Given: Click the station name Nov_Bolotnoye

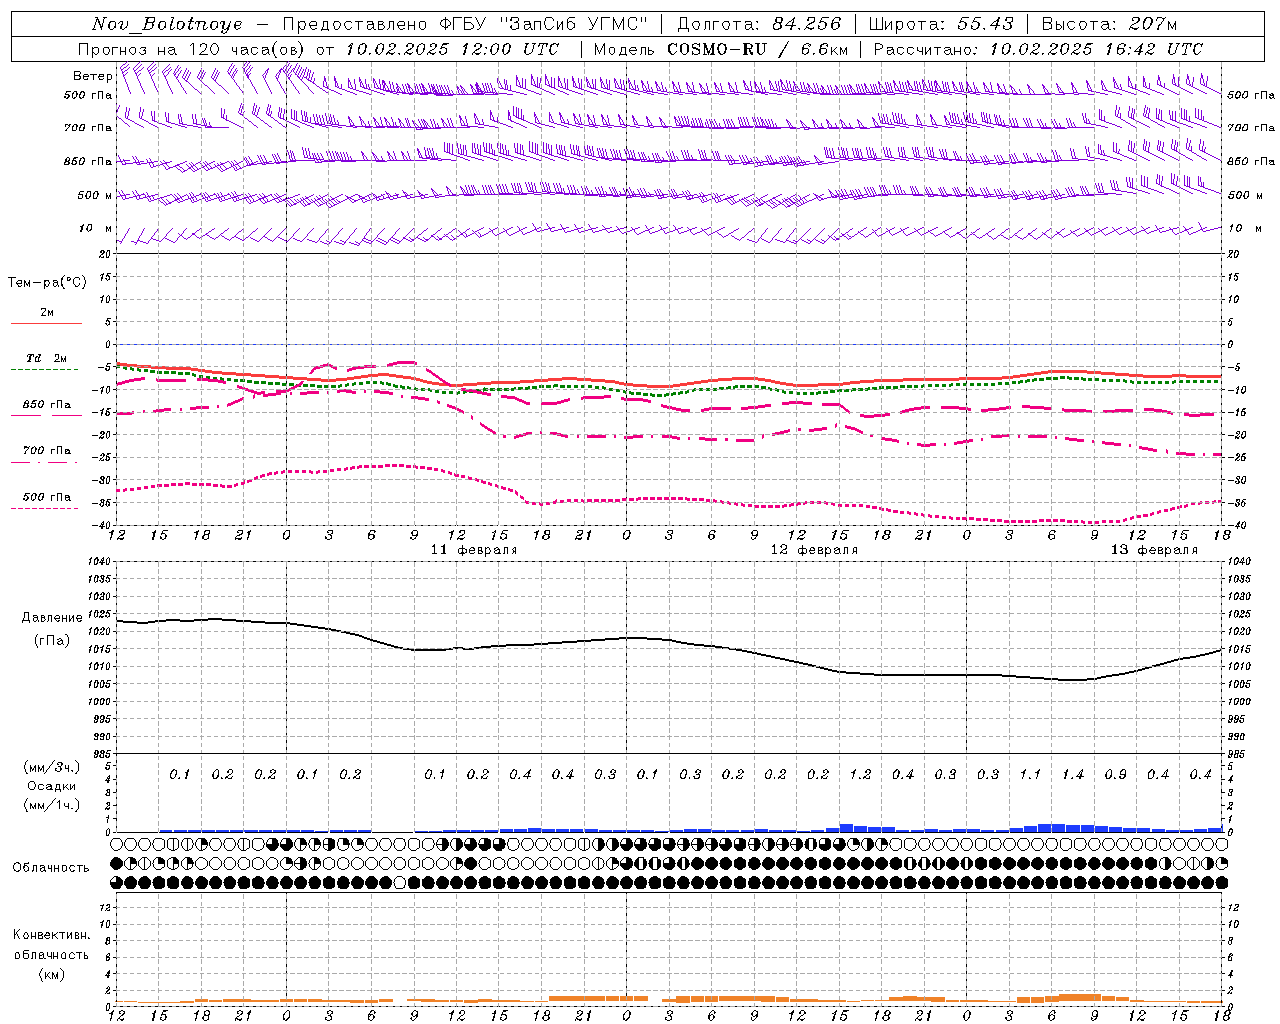Looking at the screenshot, I should pos(167,24).
